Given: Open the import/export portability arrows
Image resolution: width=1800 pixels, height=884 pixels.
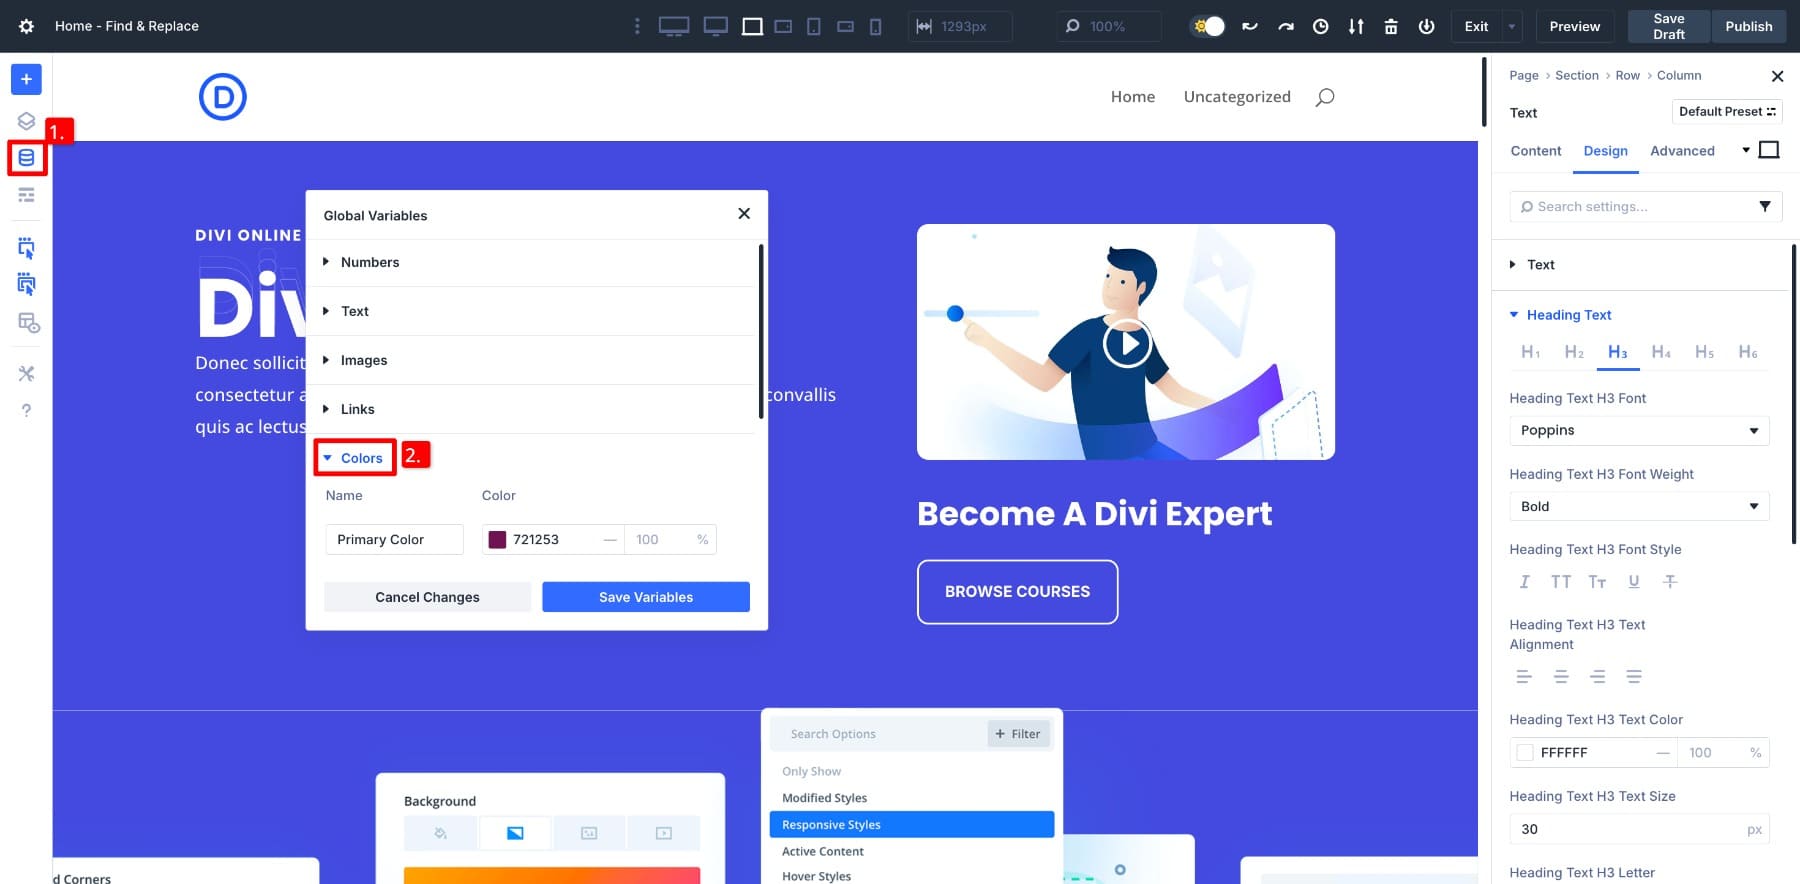Looking at the screenshot, I should pyautogui.click(x=1356, y=26).
